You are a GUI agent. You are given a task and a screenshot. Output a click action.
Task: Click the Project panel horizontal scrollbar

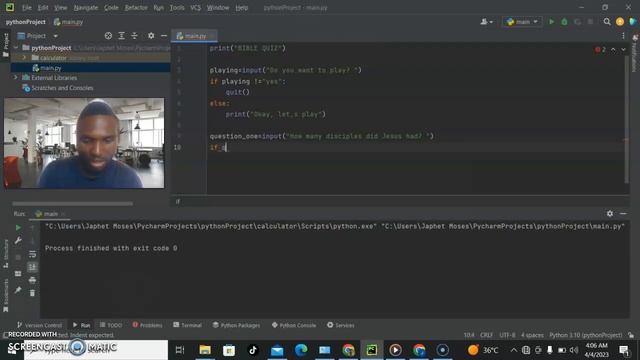coord(72,203)
